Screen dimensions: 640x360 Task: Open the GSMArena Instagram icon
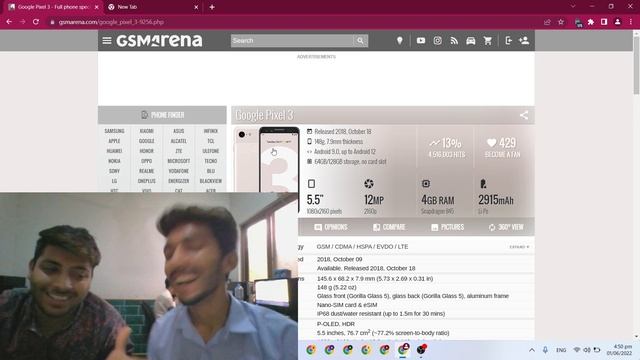coord(438,40)
